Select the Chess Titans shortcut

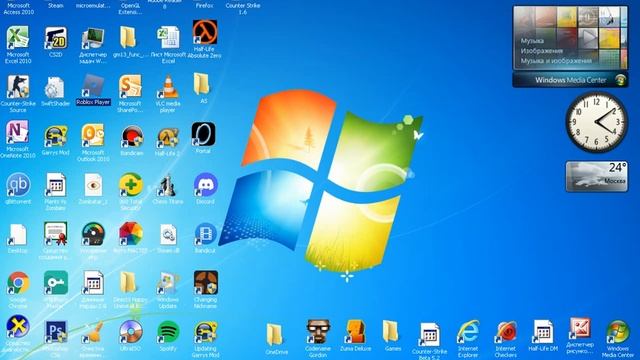click(x=168, y=185)
